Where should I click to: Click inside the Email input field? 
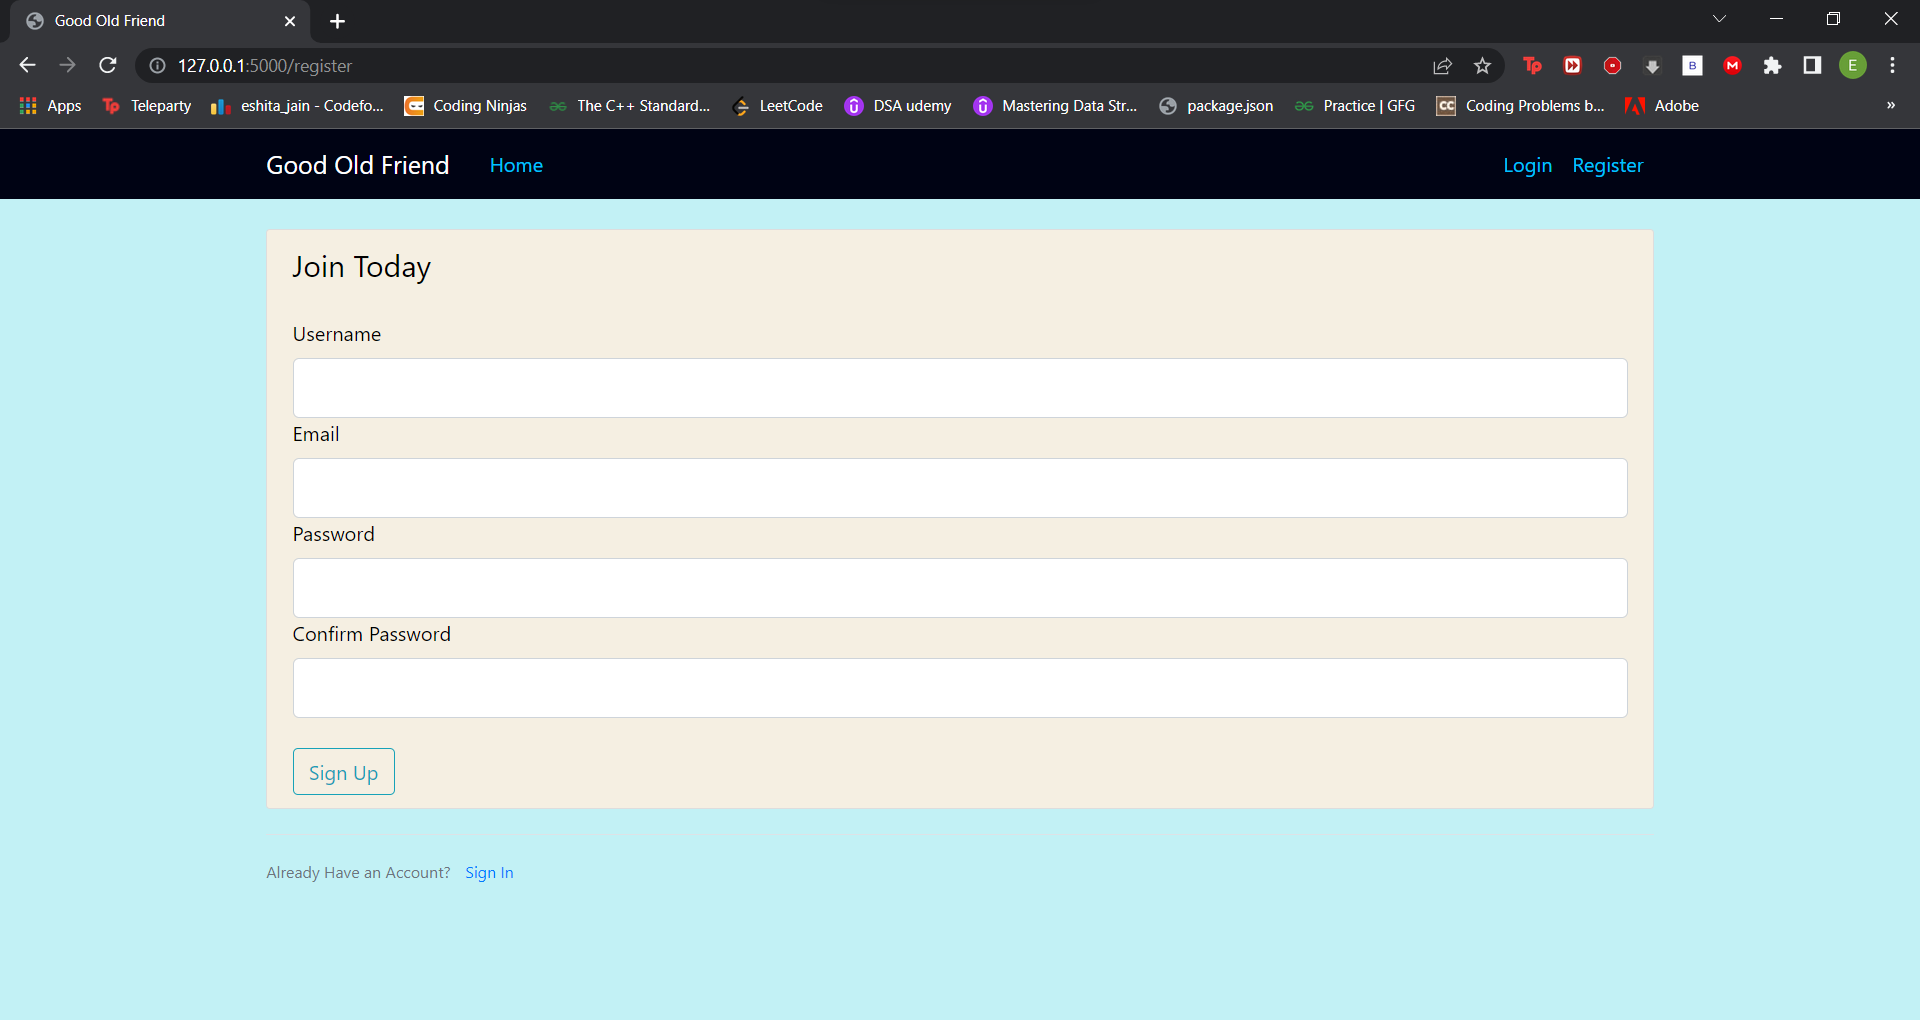point(960,488)
